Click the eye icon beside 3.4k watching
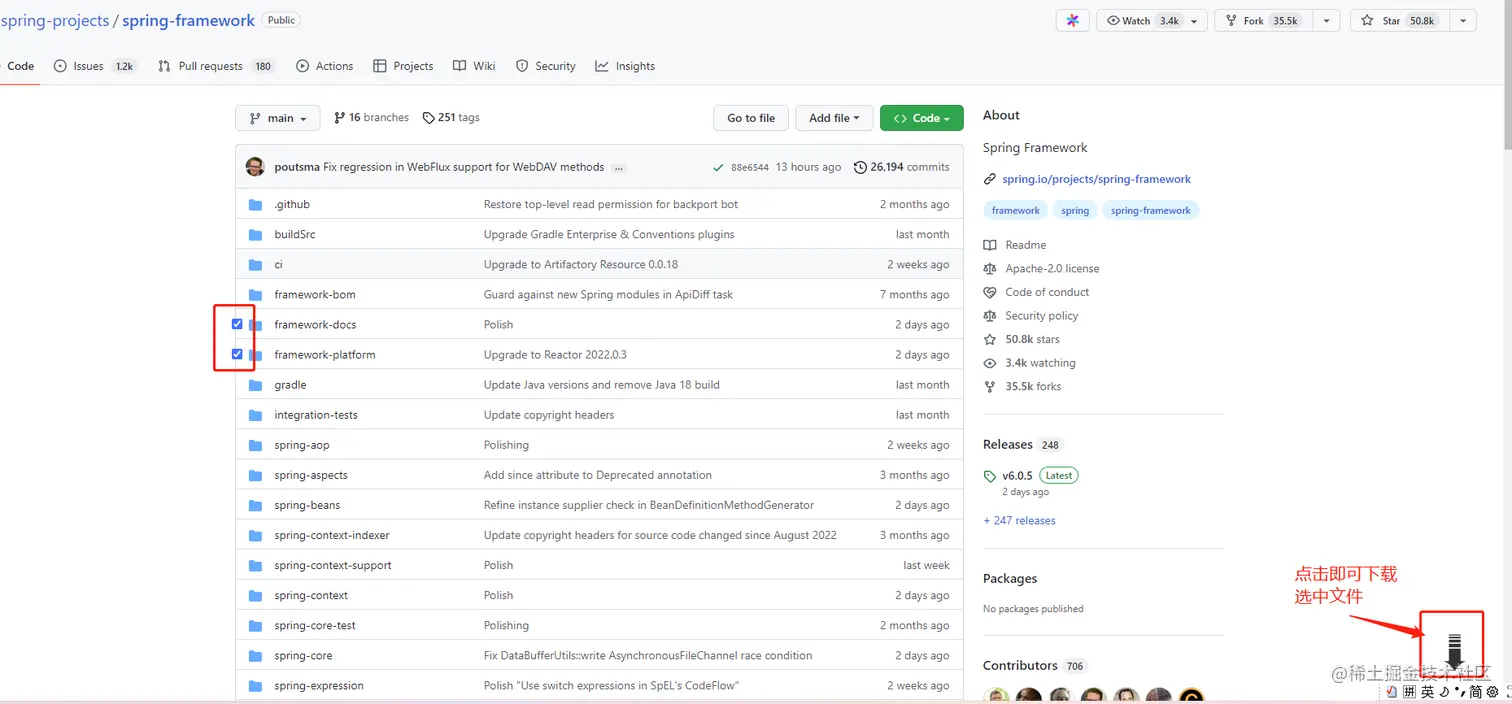 point(990,363)
